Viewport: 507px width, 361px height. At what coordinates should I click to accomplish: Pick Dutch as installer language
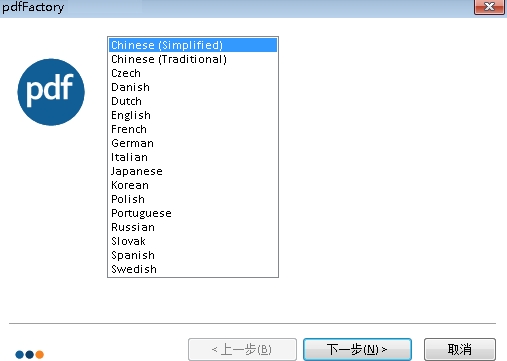[x=193, y=101]
